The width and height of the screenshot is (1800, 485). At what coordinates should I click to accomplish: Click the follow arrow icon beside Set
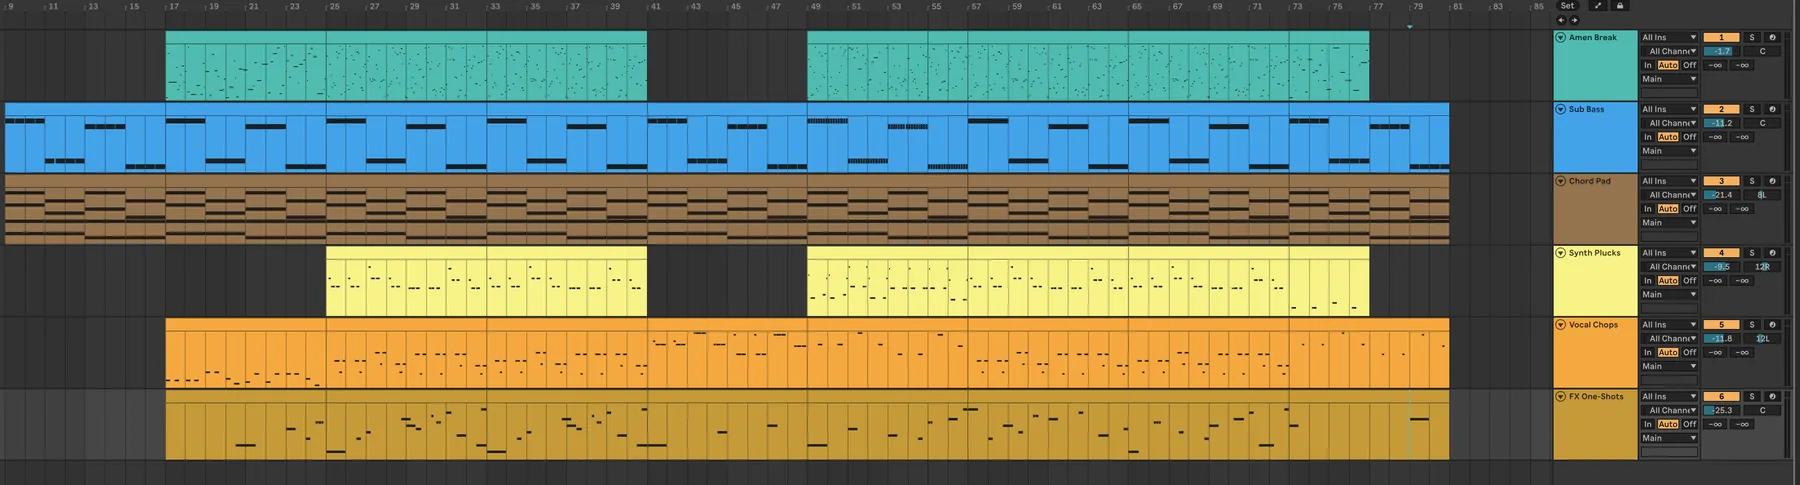pos(1597,6)
